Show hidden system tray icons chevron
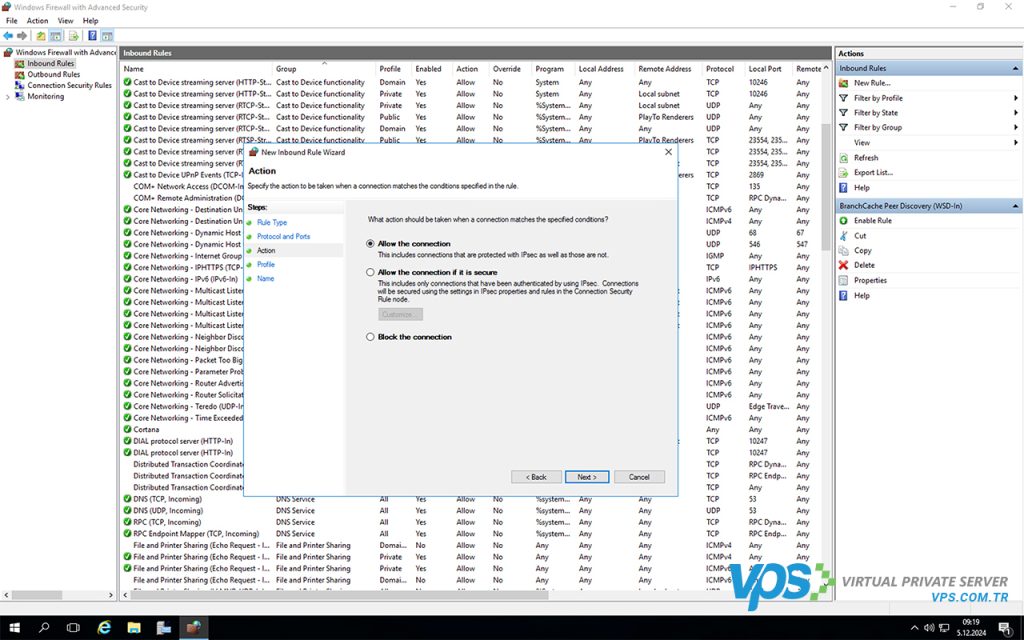This screenshot has height=640, width=1024. (914, 628)
